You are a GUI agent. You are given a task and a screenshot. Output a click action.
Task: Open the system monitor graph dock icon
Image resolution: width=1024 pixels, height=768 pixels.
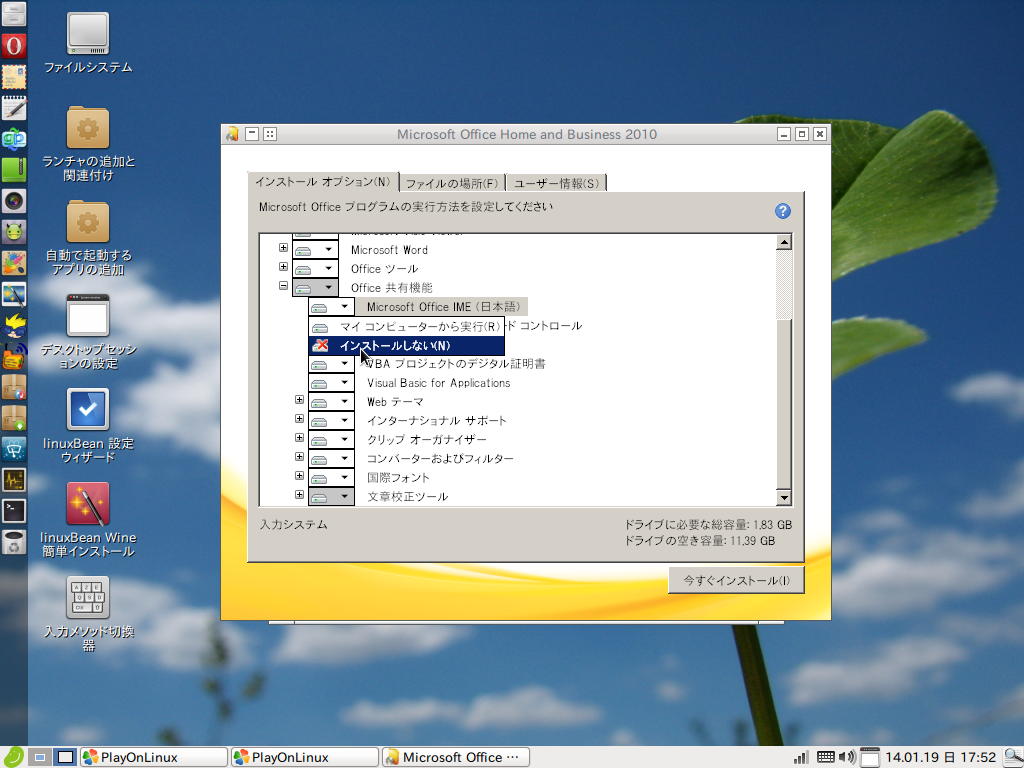coord(13,480)
